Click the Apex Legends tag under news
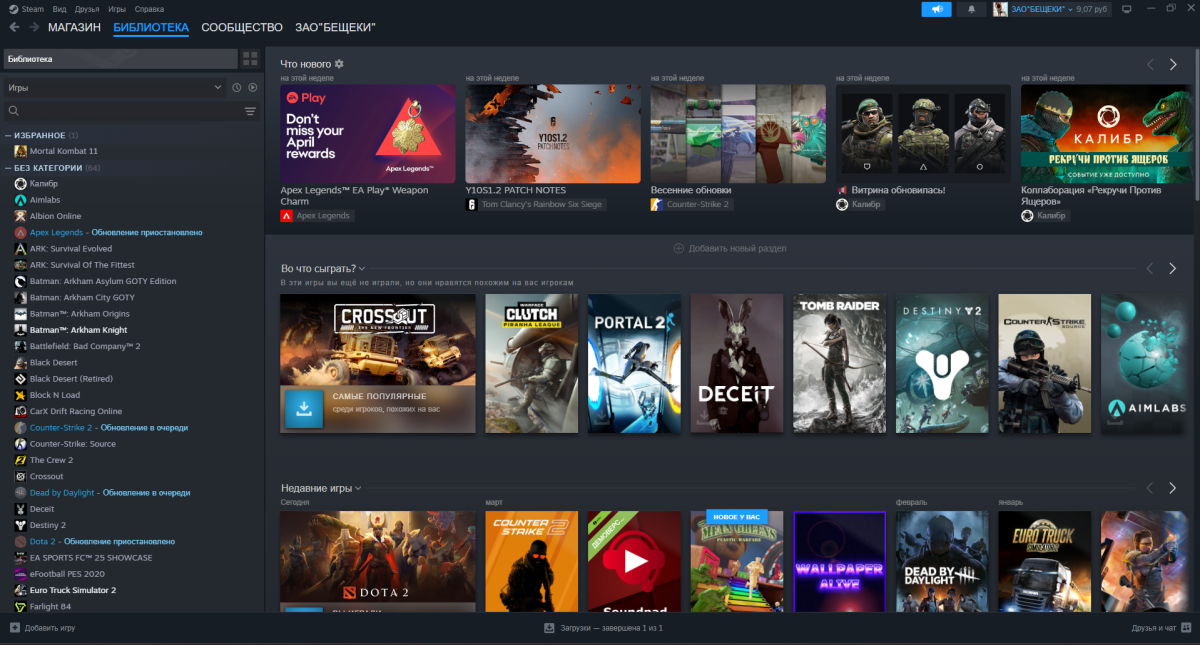 click(317, 215)
